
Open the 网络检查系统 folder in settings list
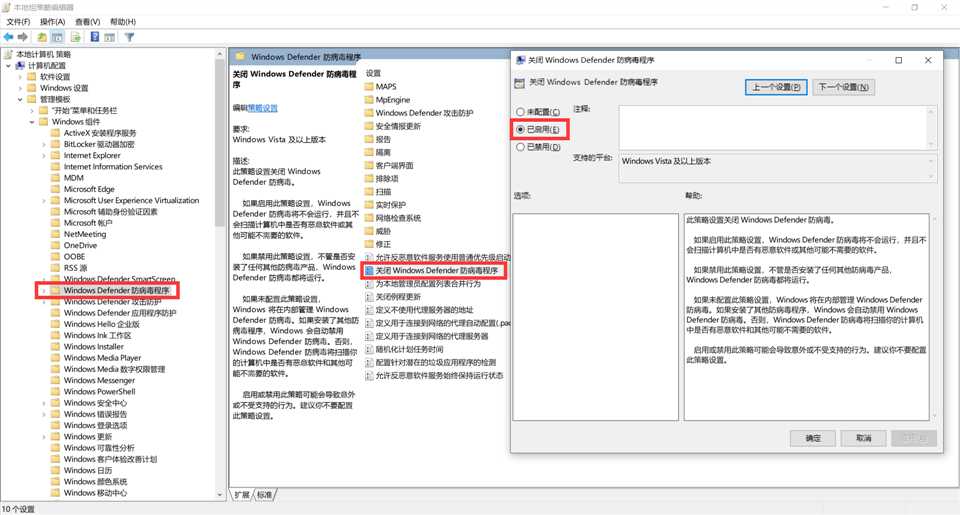click(x=398, y=218)
